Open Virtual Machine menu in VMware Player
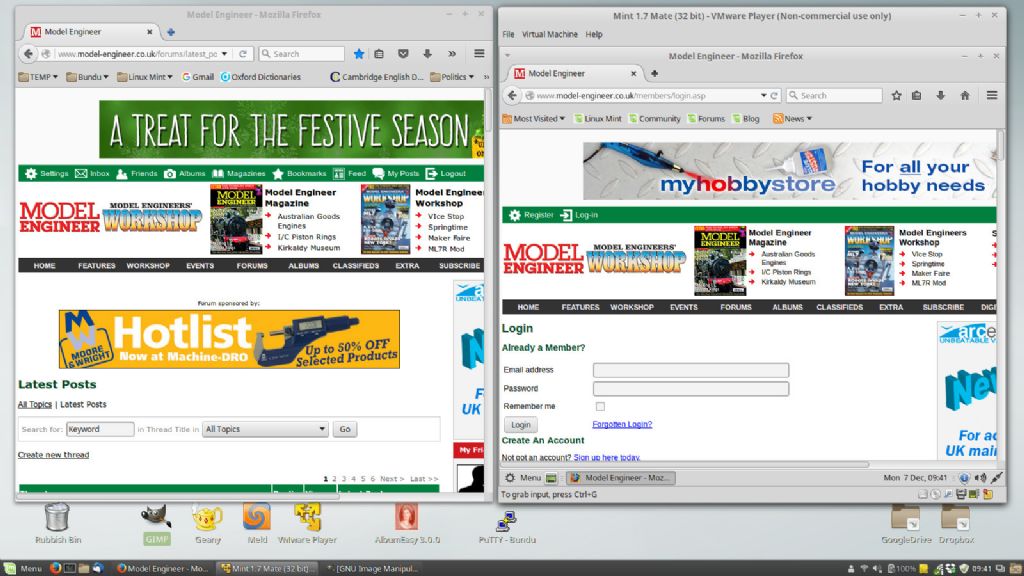This screenshot has height=576, width=1024. tap(549, 35)
